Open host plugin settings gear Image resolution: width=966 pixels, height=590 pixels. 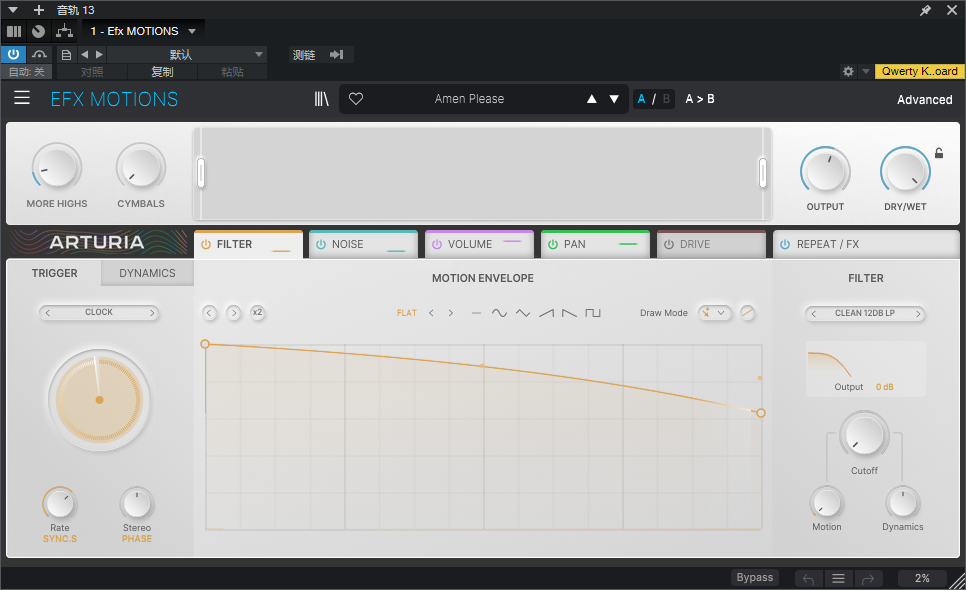[x=848, y=71]
